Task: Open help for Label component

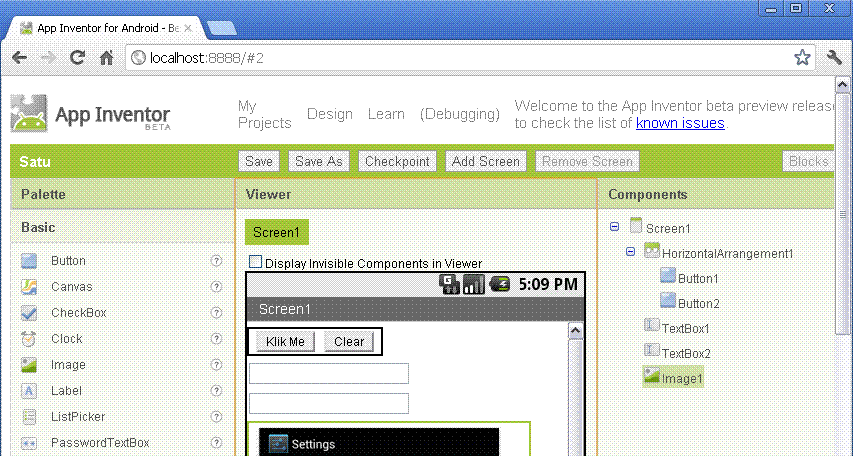Action: [x=217, y=391]
